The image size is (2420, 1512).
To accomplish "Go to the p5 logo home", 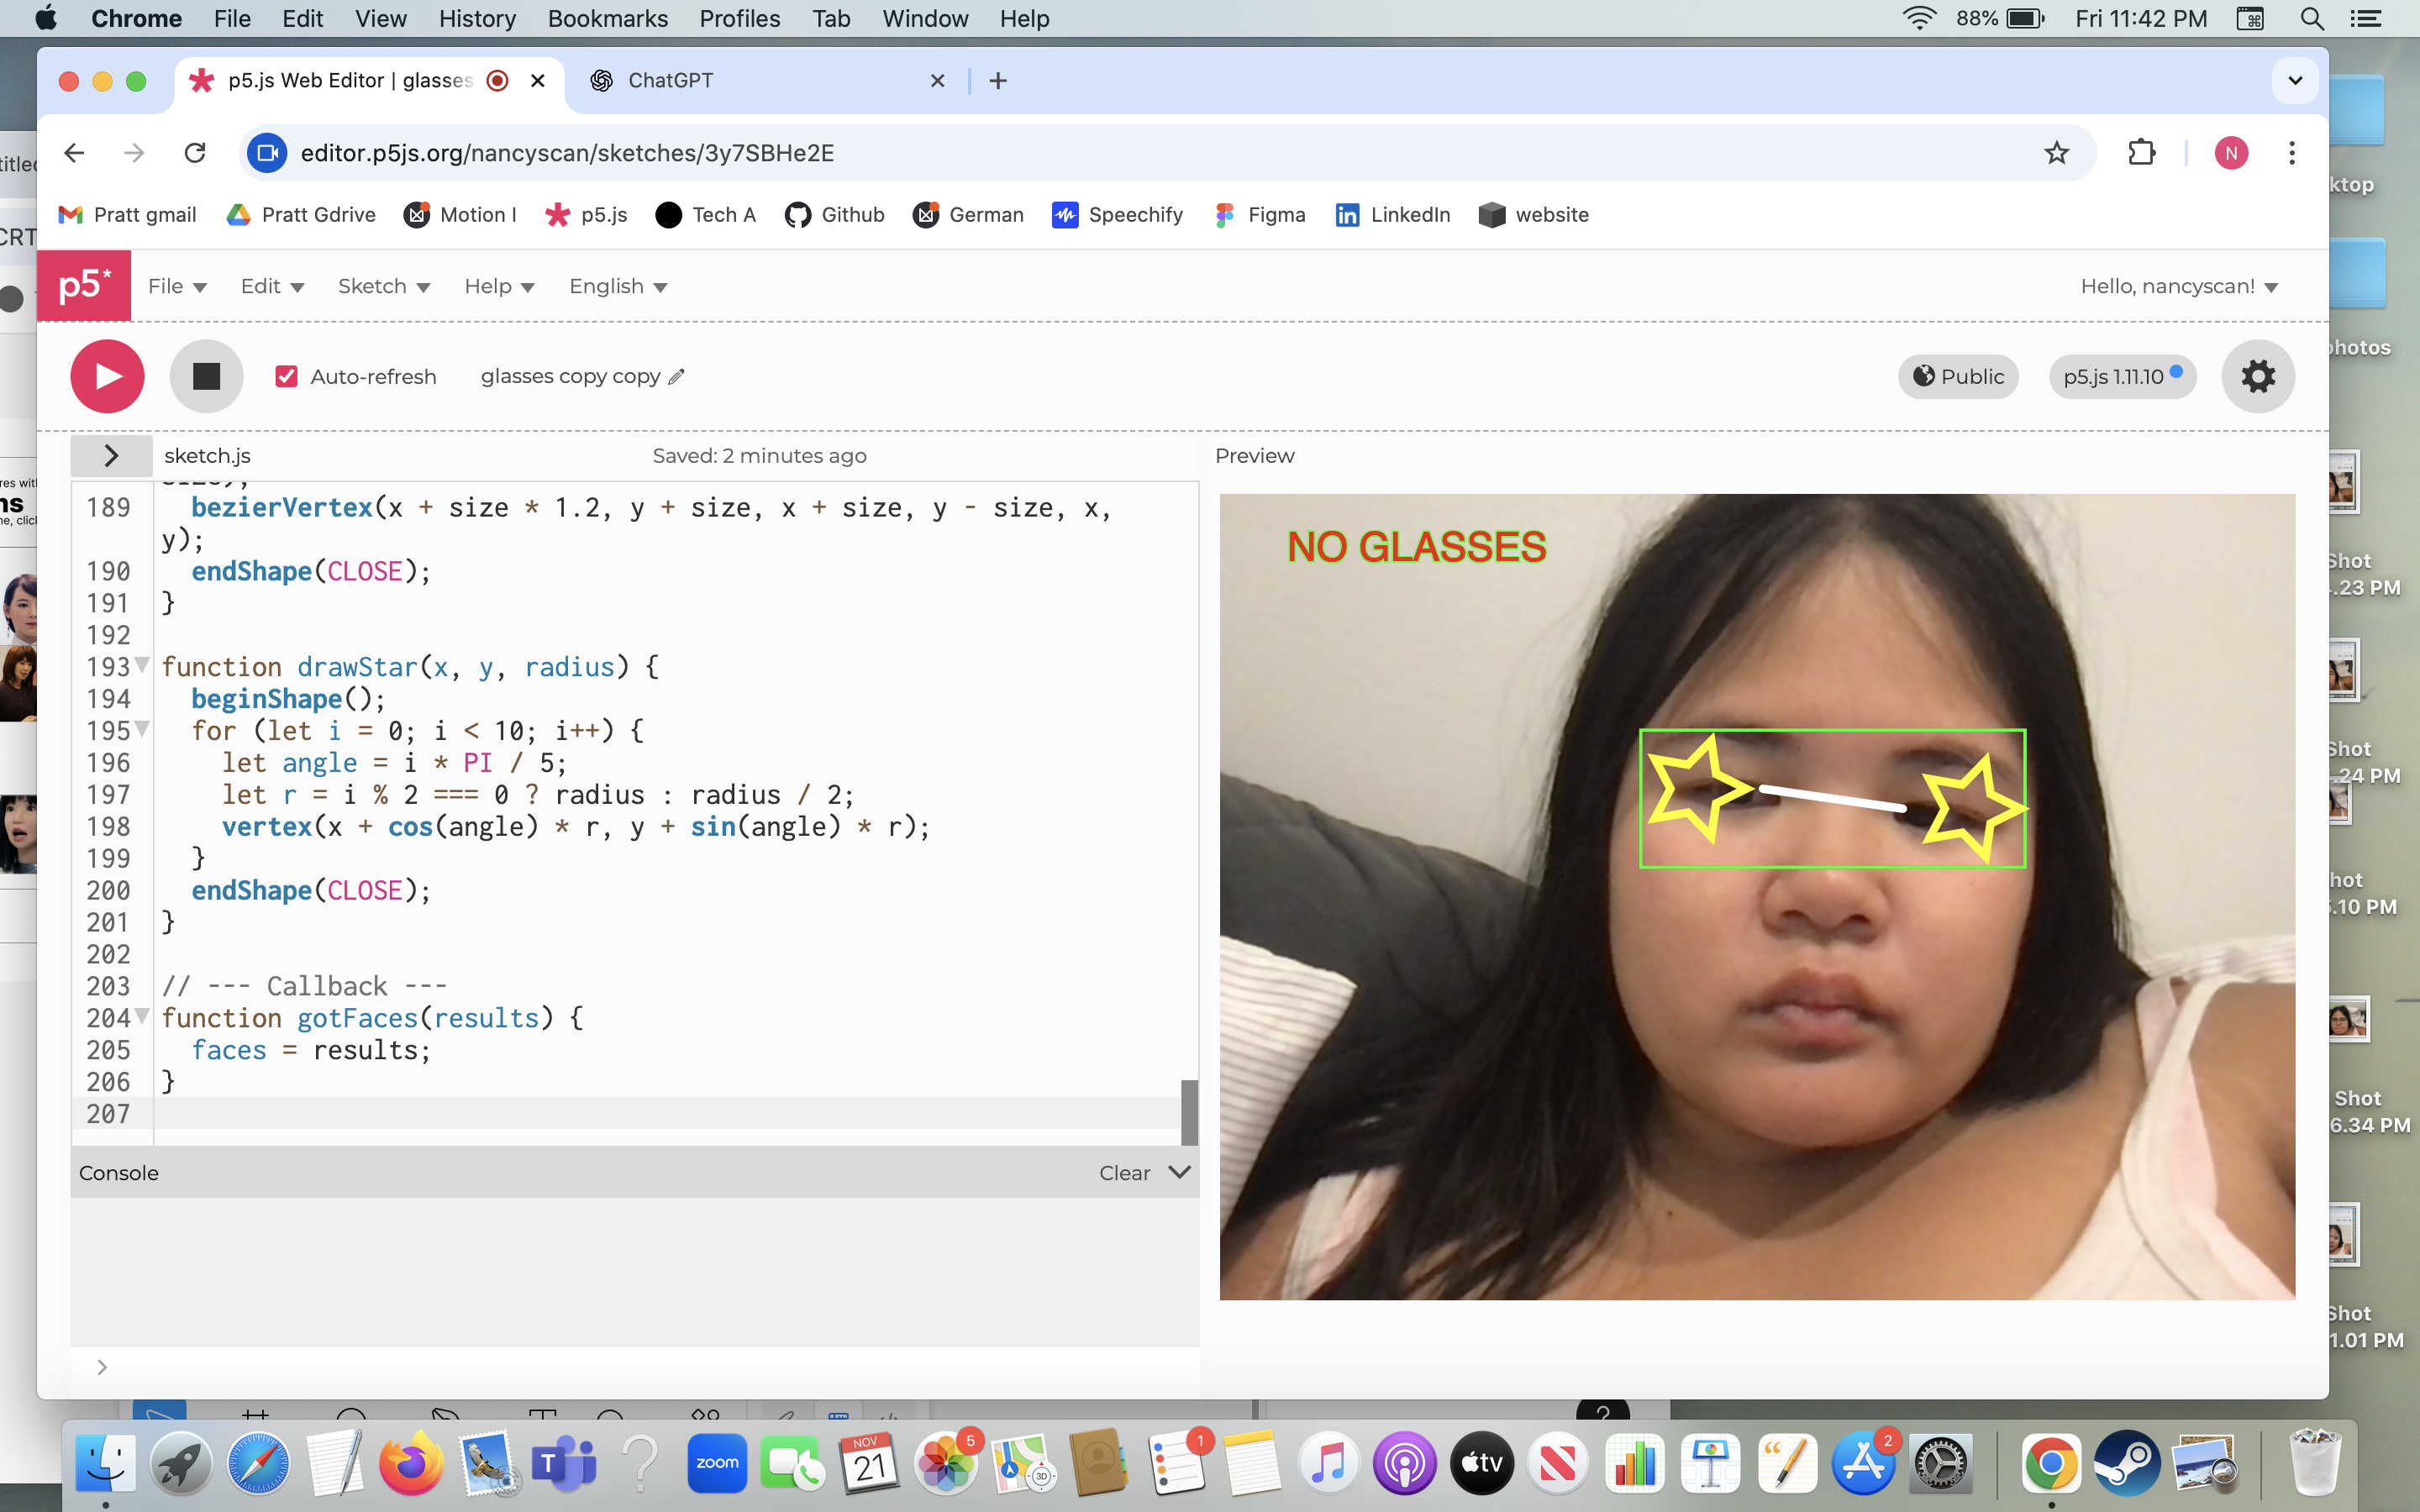I will [84, 286].
